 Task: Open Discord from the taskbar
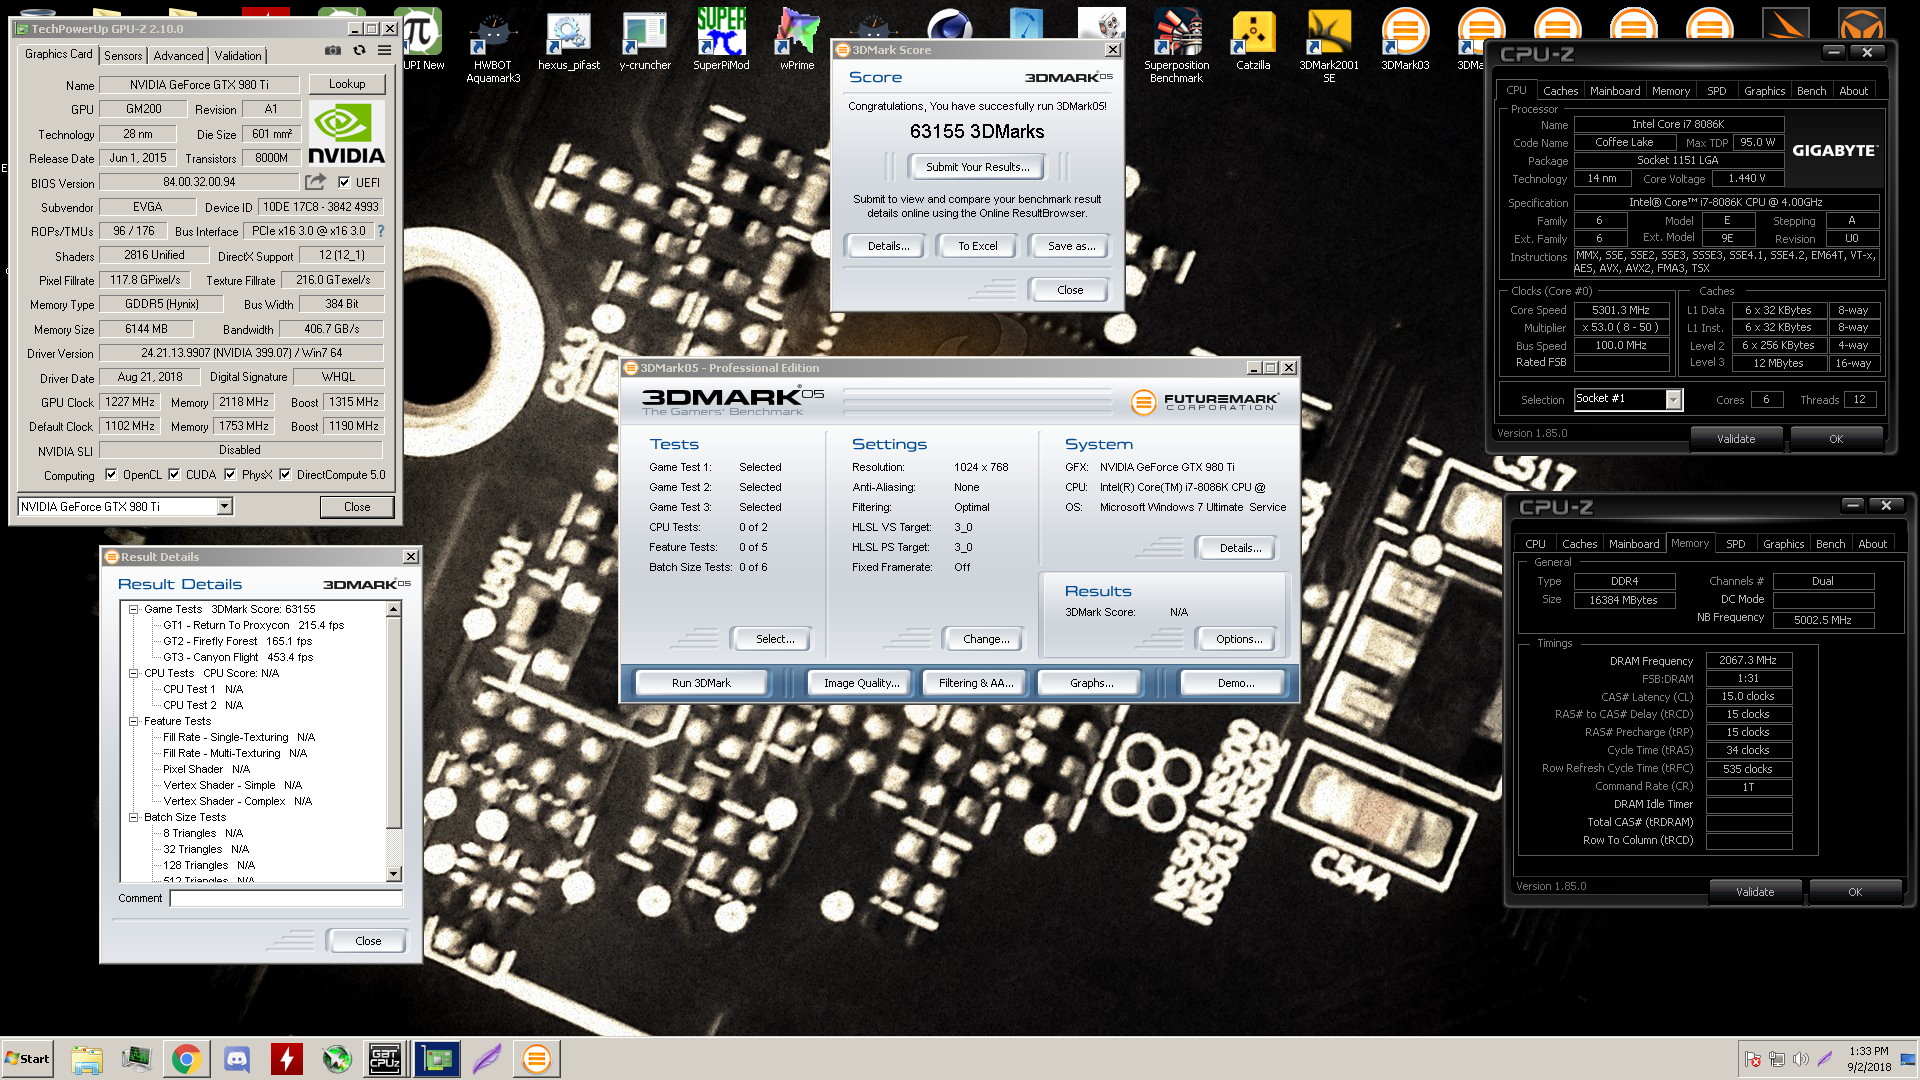pos(237,1059)
